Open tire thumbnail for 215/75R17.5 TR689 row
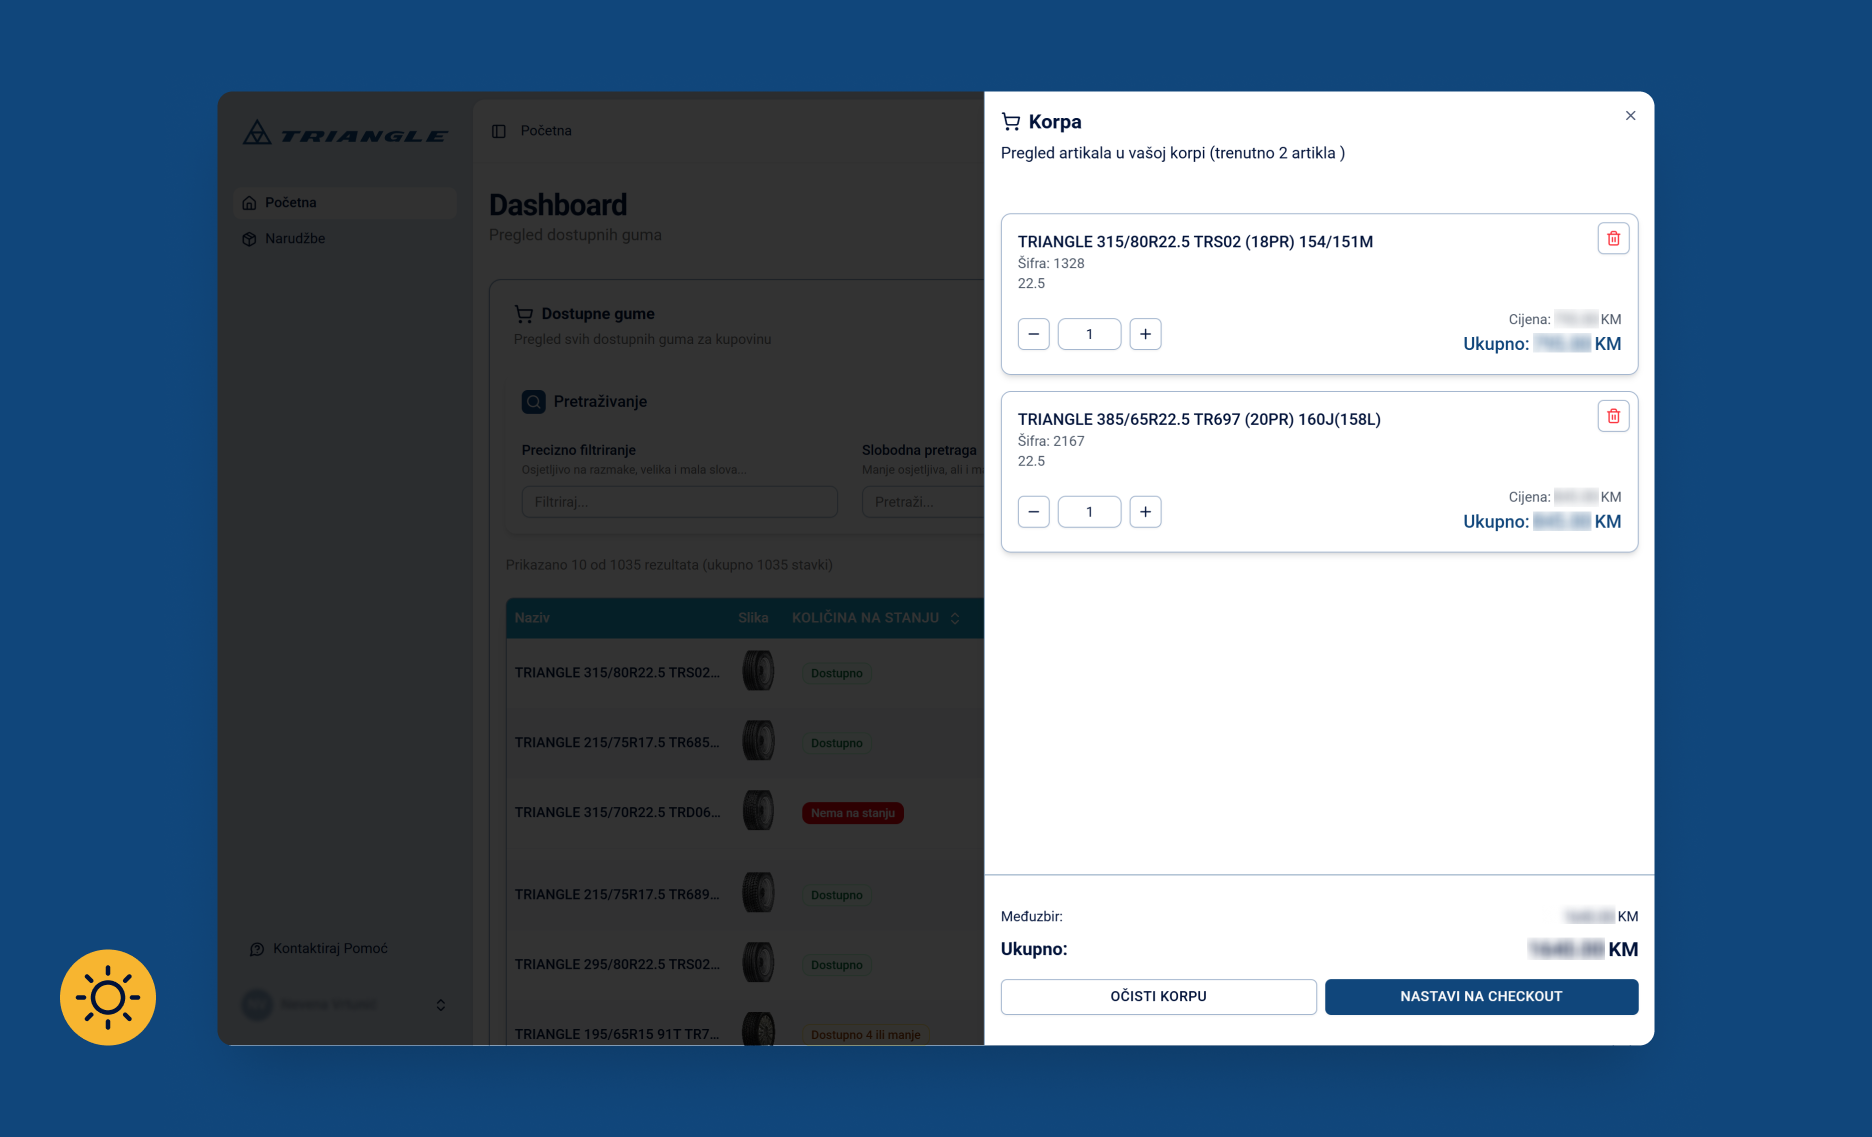This screenshot has width=1872, height=1137. click(758, 893)
